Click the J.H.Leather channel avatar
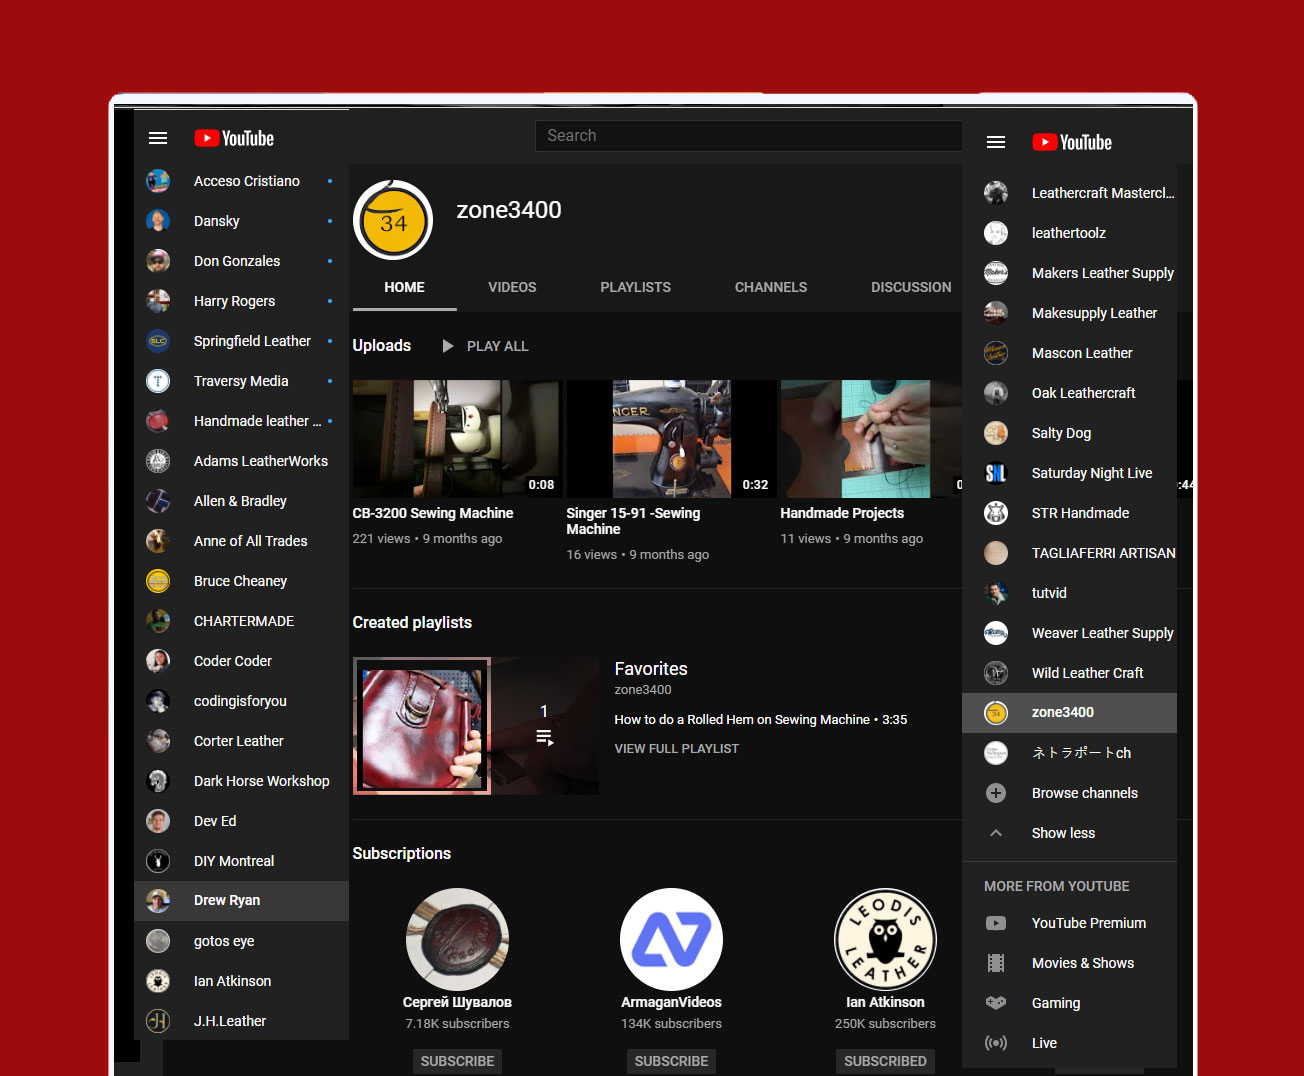This screenshot has height=1076, width=1304. (x=158, y=1021)
